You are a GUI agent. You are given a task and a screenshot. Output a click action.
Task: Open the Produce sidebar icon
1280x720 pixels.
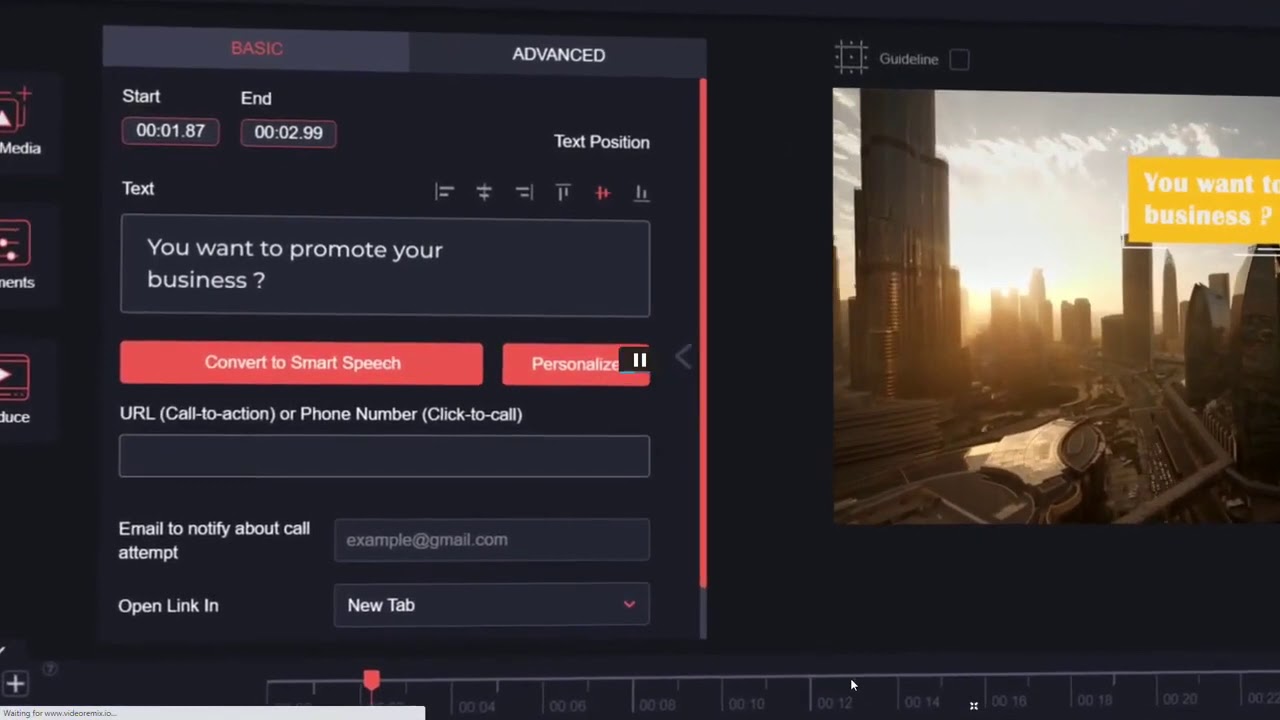point(14,378)
